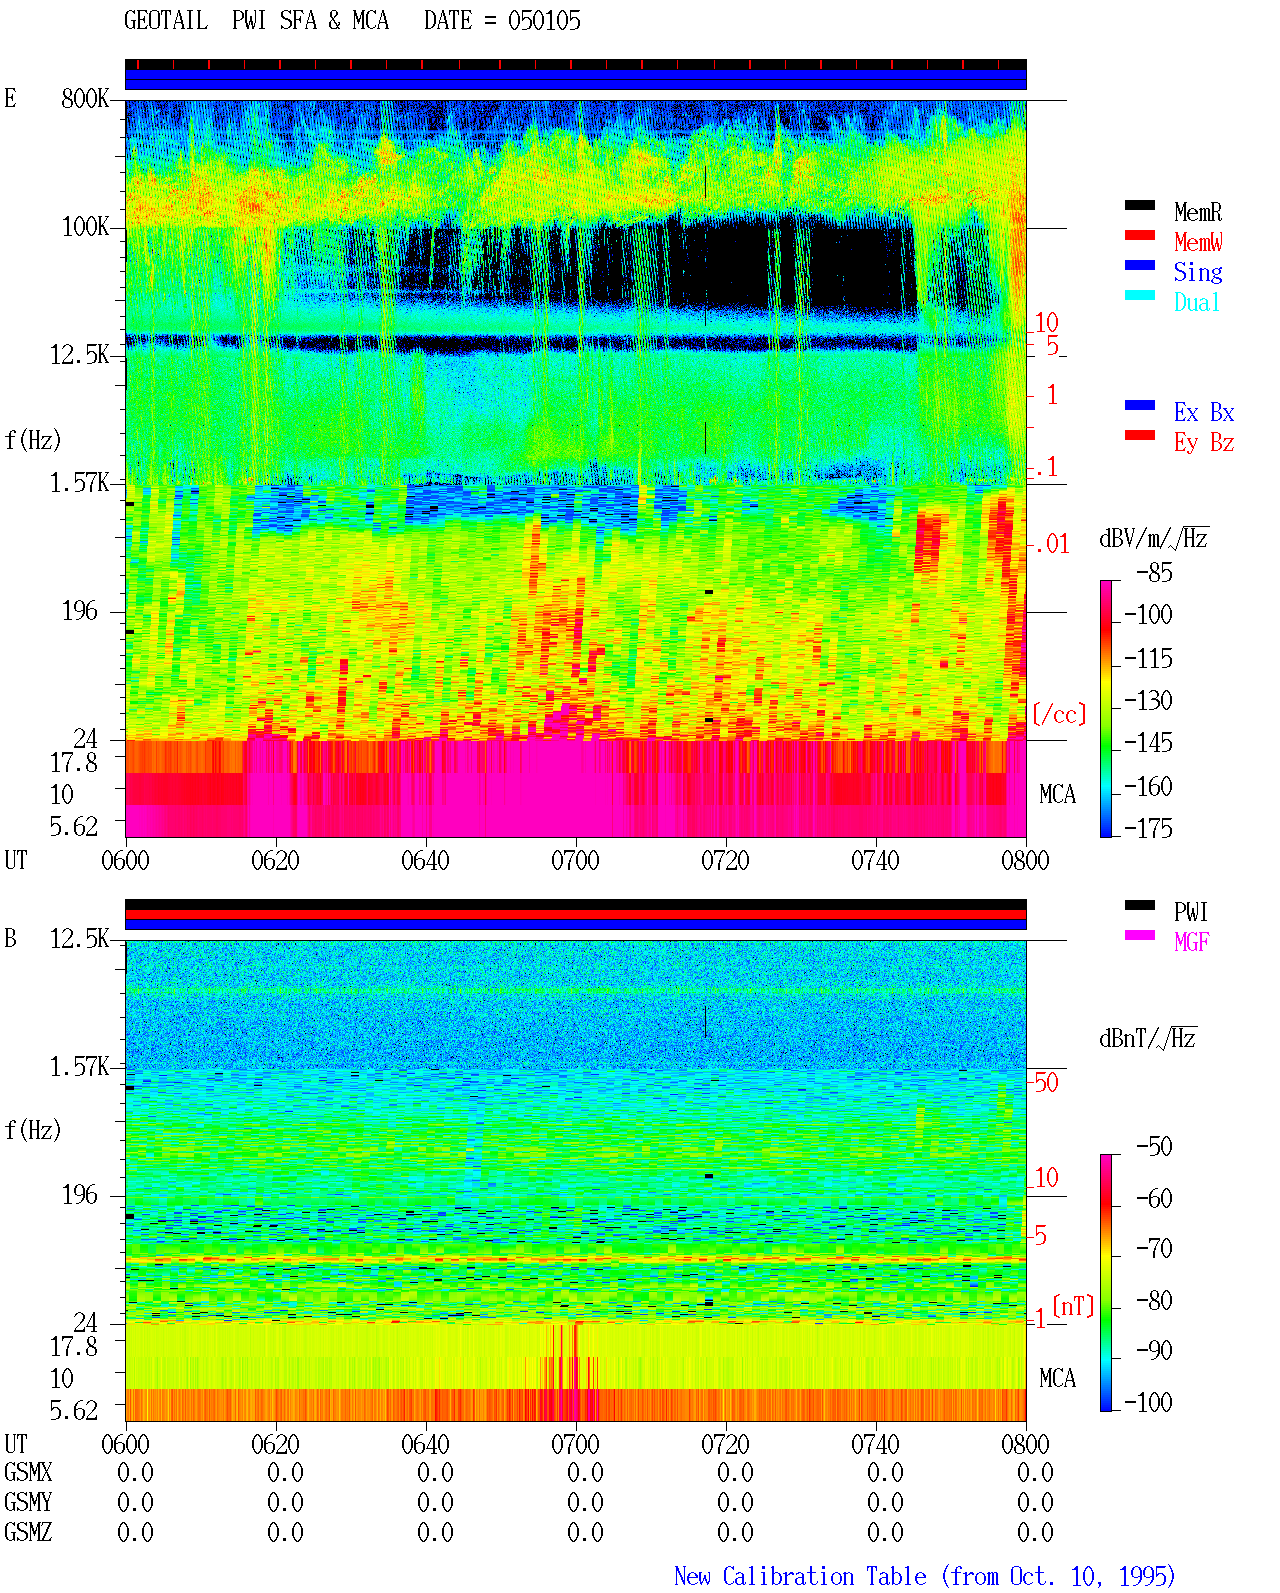Click the plot title 'GEOTAIL PWI SFA & MCA'
This screenshot has width=1280, height=1593.
click(256, 21)
